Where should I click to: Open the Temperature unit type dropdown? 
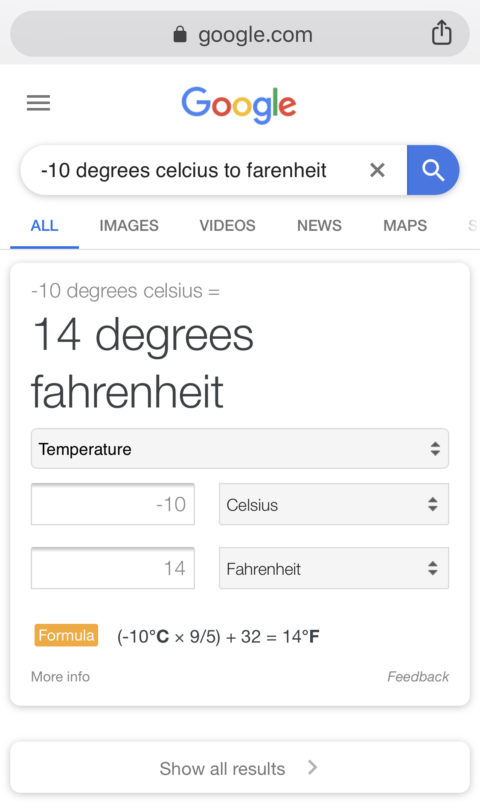click(x=240, y=448)
